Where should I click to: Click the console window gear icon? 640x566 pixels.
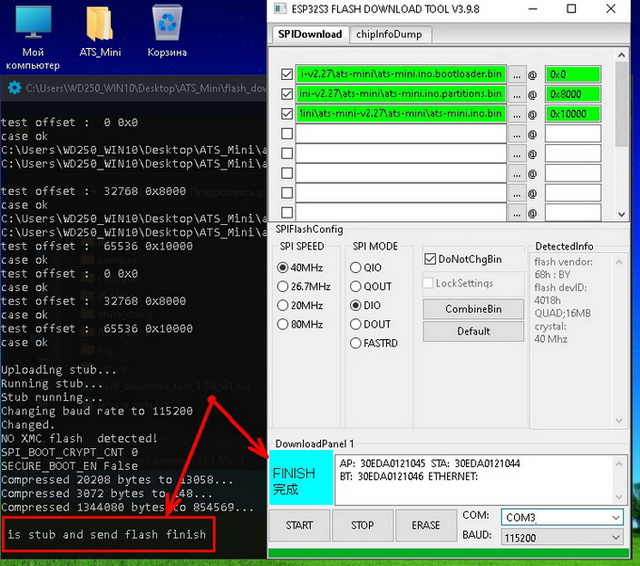coord(14,87)
